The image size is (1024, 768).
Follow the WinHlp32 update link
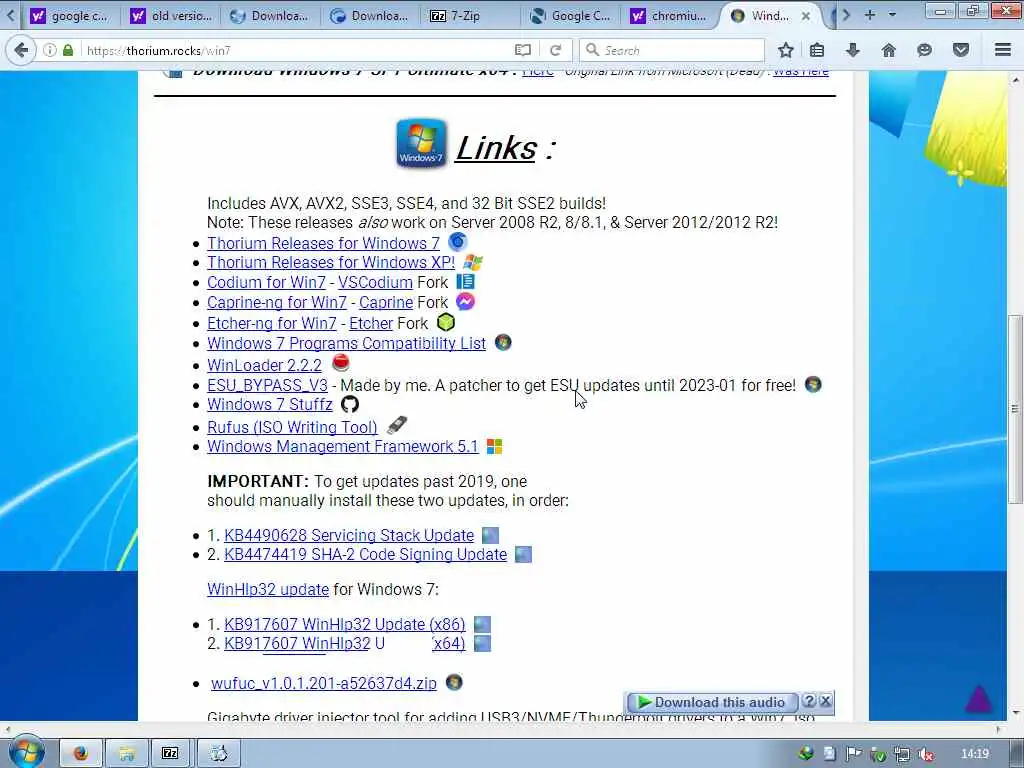[x=268, y=589]
